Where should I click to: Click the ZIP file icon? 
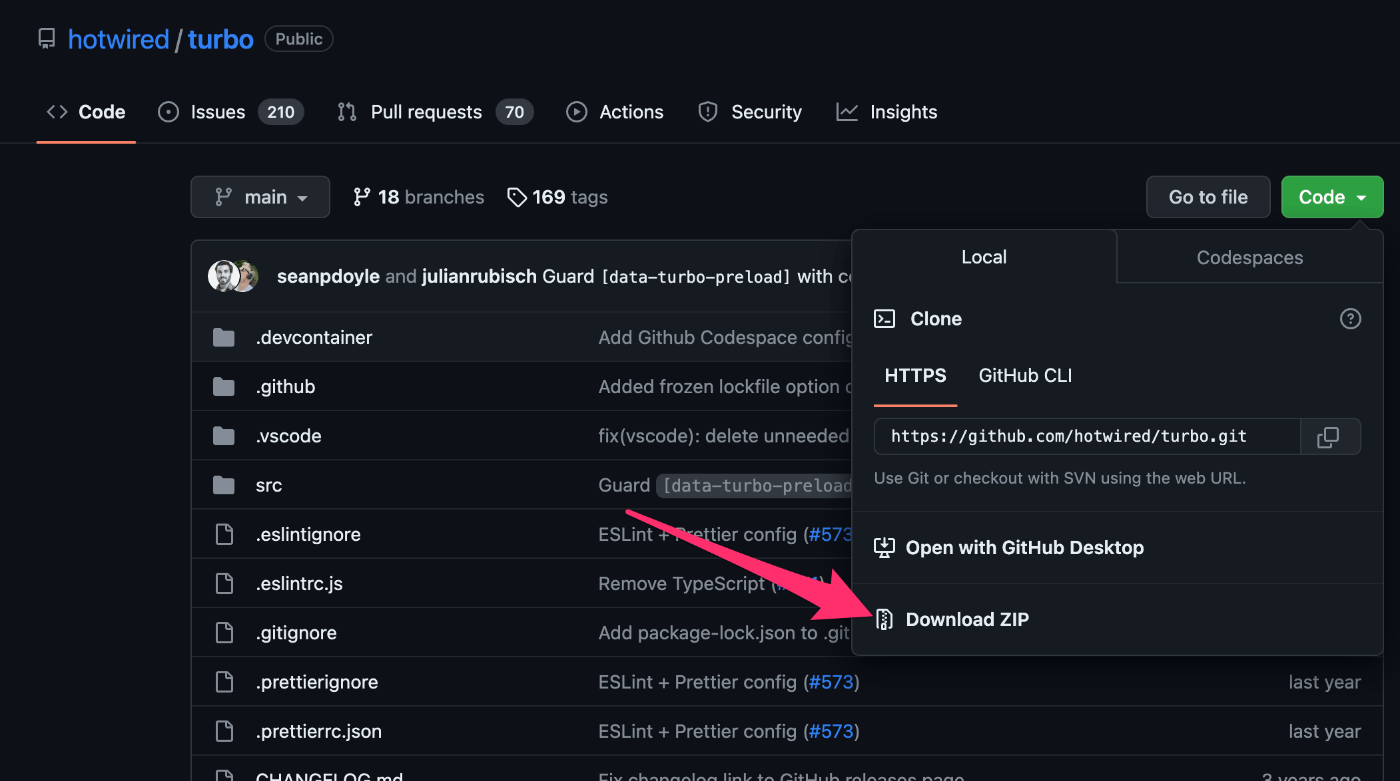(x=884, y=620)
